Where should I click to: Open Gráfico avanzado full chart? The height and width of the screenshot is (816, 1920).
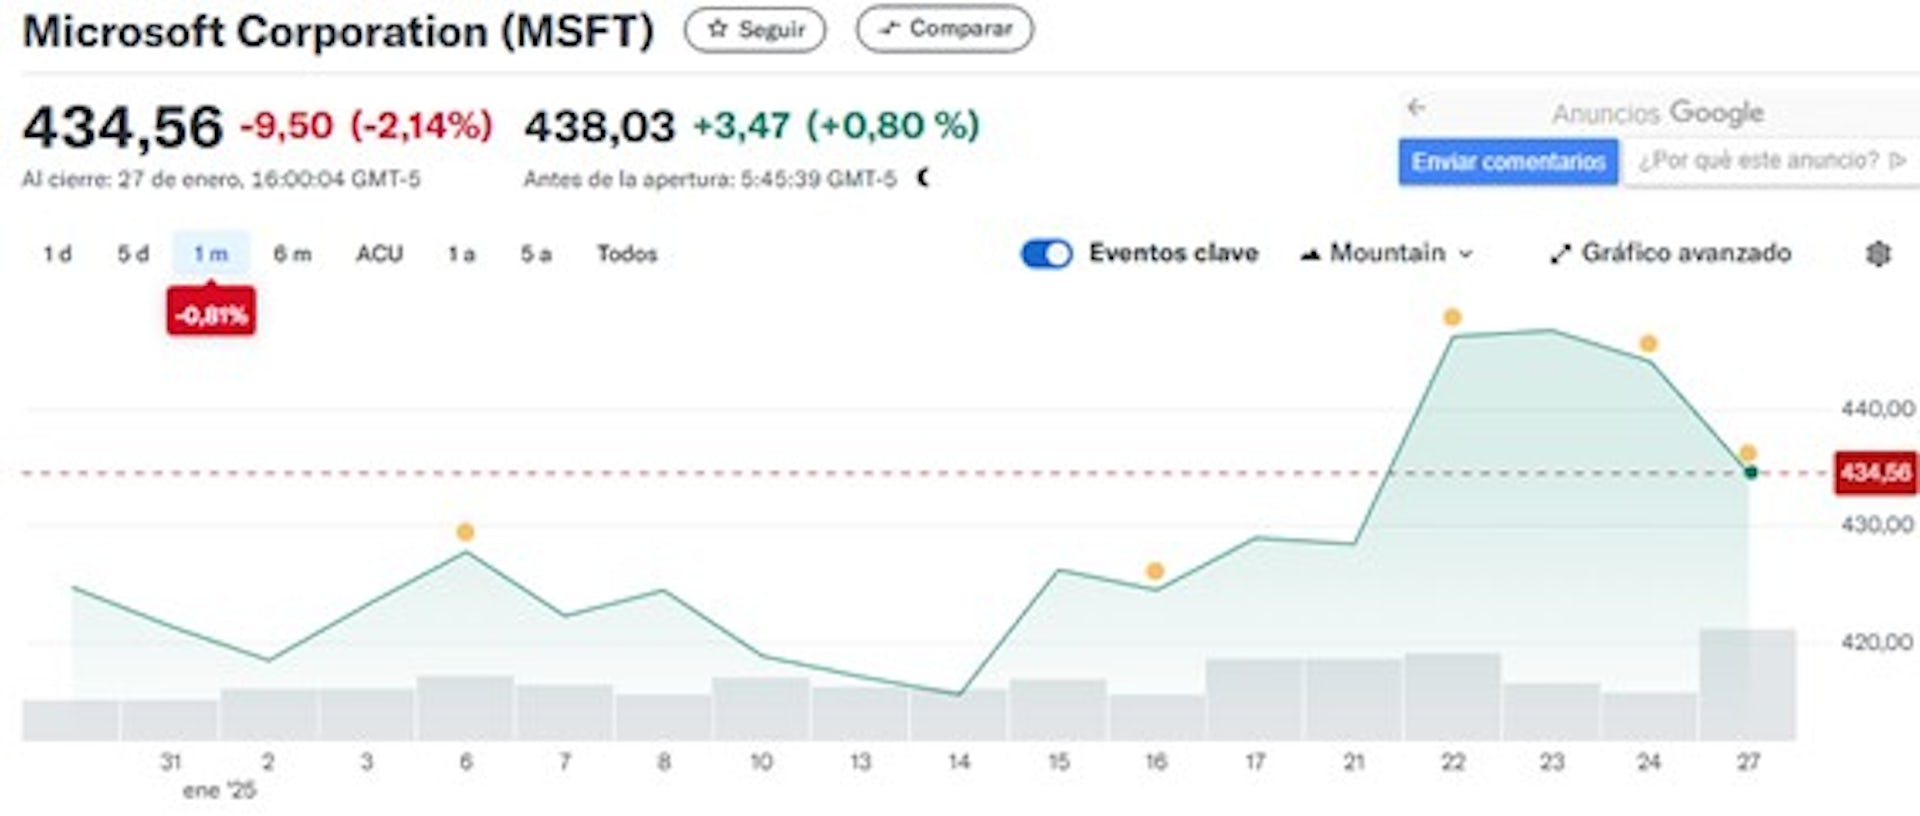[x=1670, y=253]
